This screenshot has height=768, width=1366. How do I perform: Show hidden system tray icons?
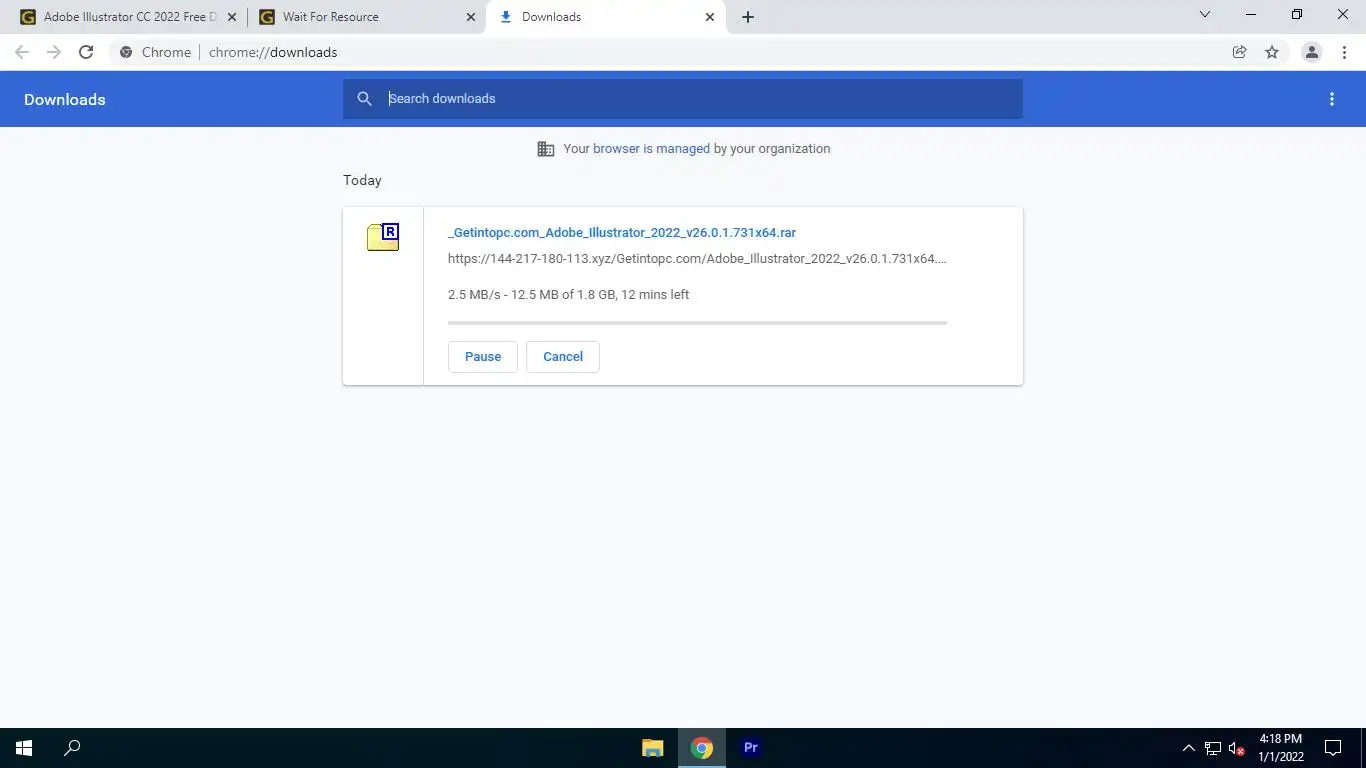(x=1188, y=748)
